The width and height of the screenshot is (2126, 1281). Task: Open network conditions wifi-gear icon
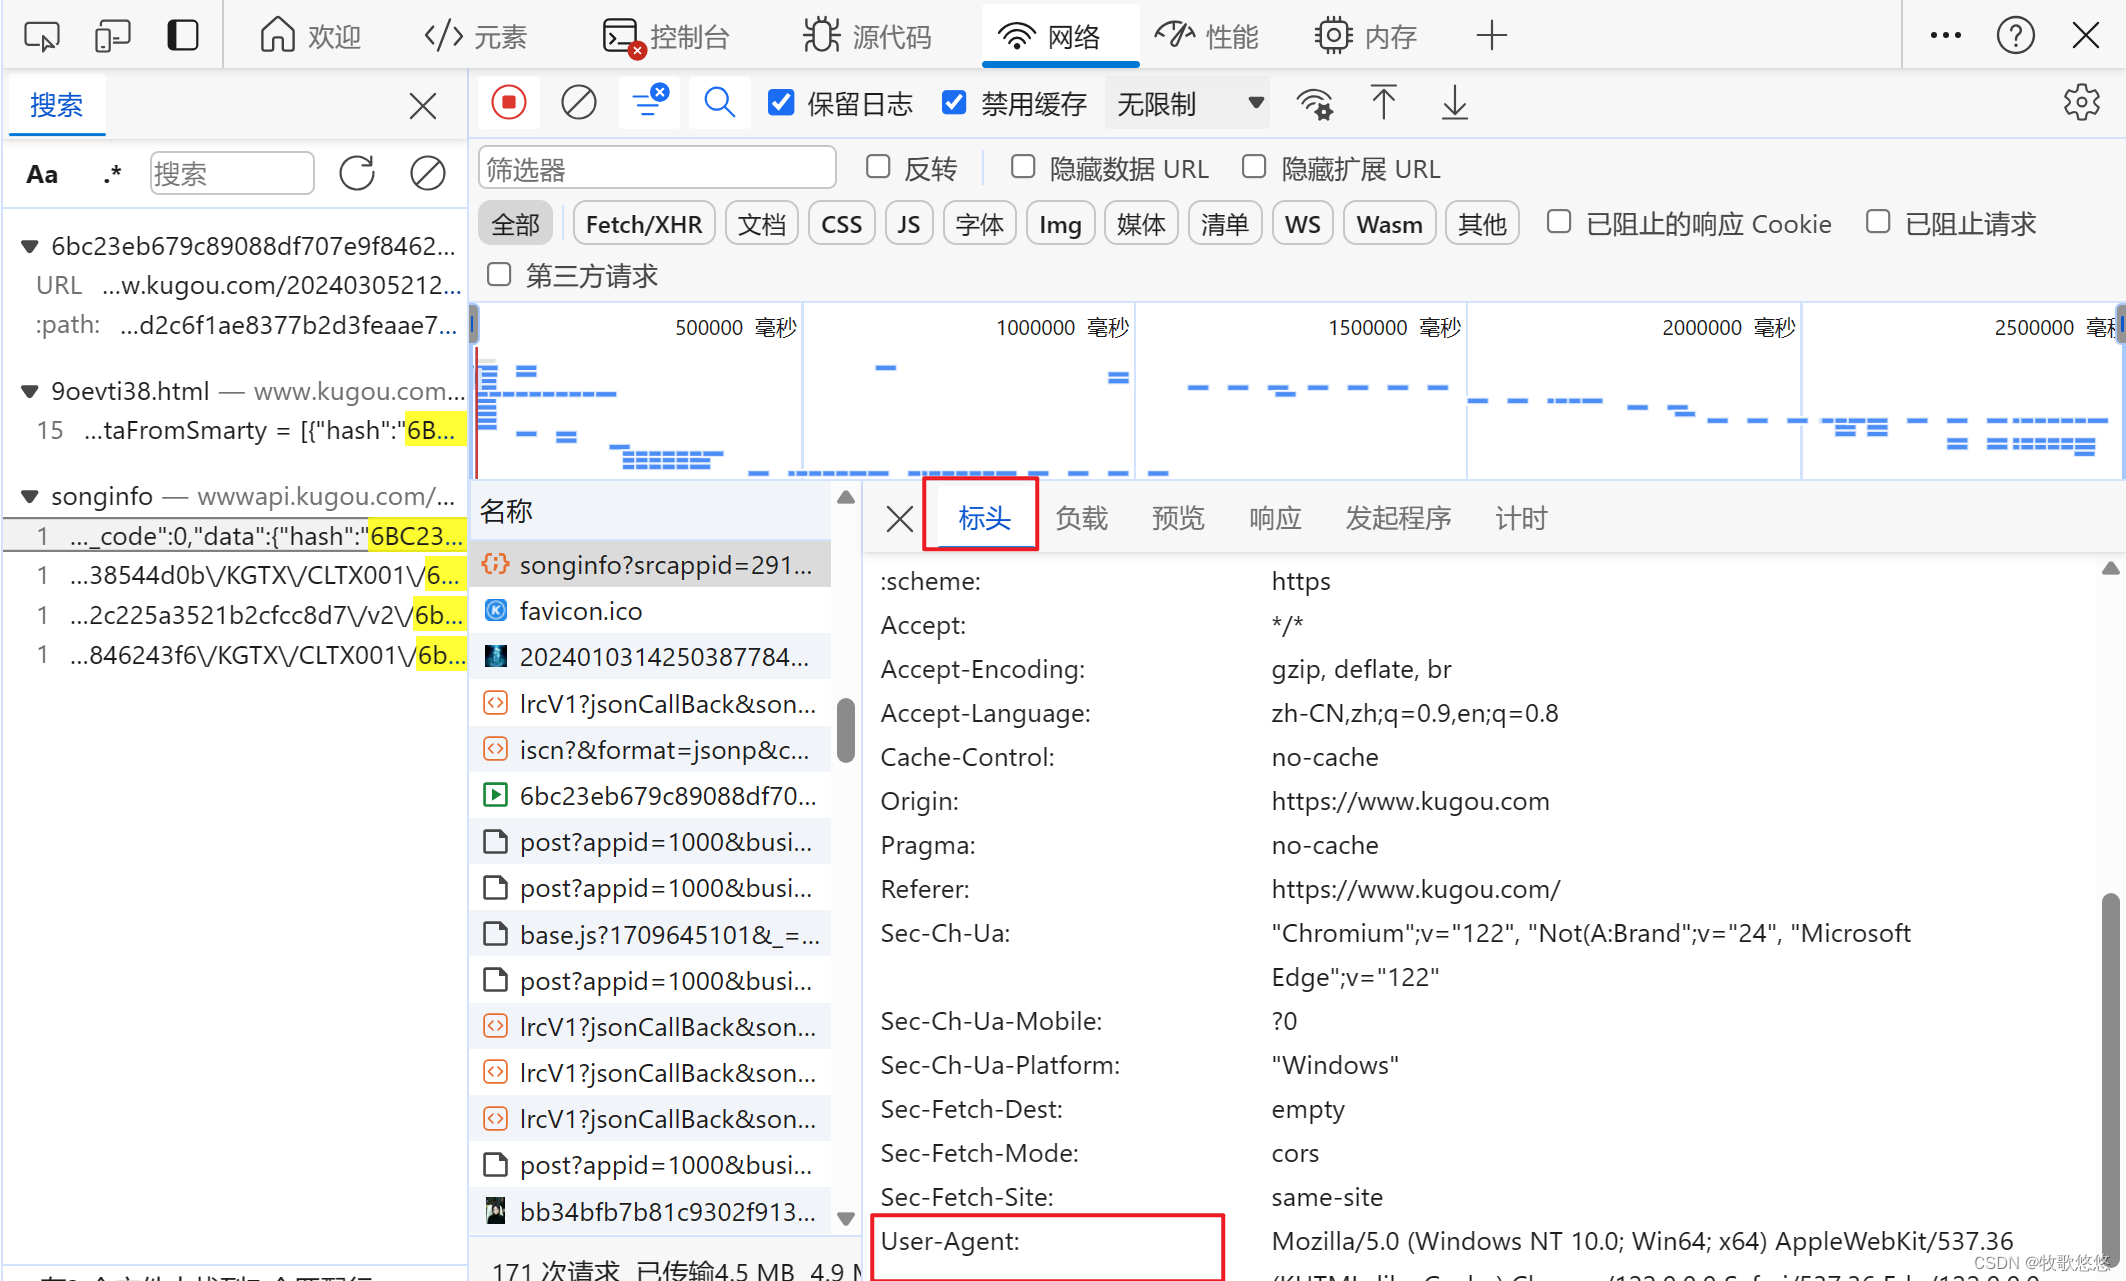click(x=1315, y=103)
